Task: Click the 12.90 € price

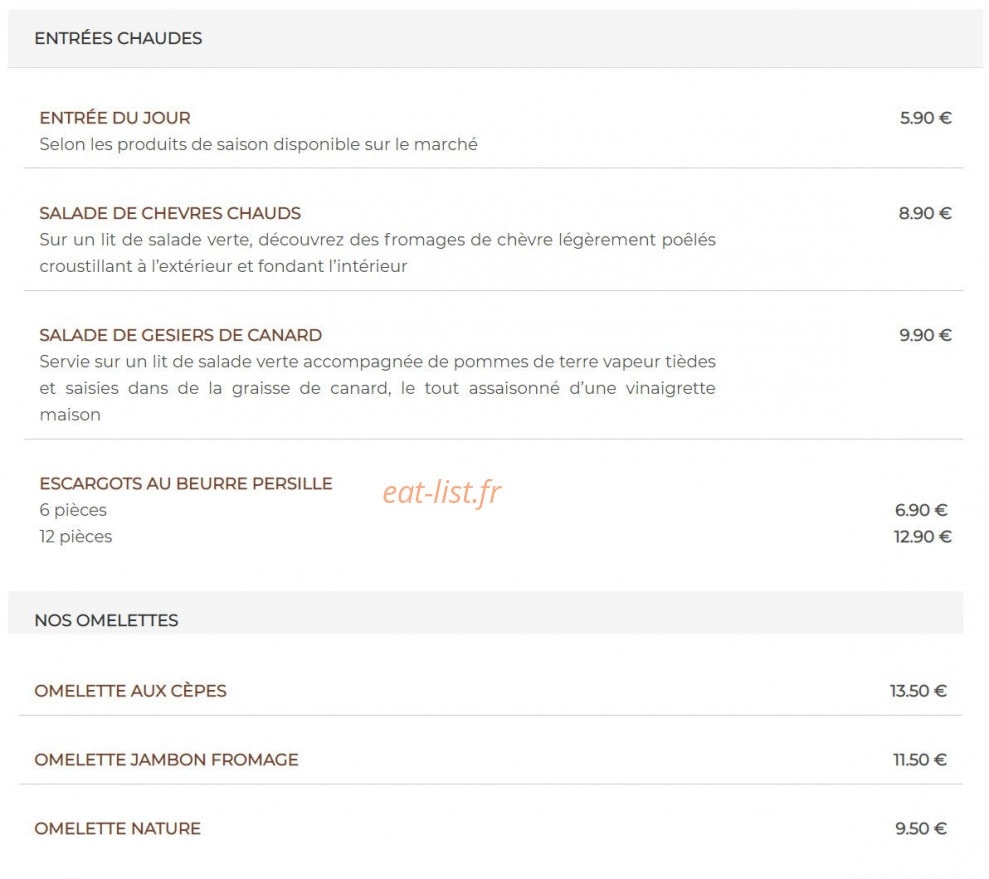Action: click(x=922, y=537)
